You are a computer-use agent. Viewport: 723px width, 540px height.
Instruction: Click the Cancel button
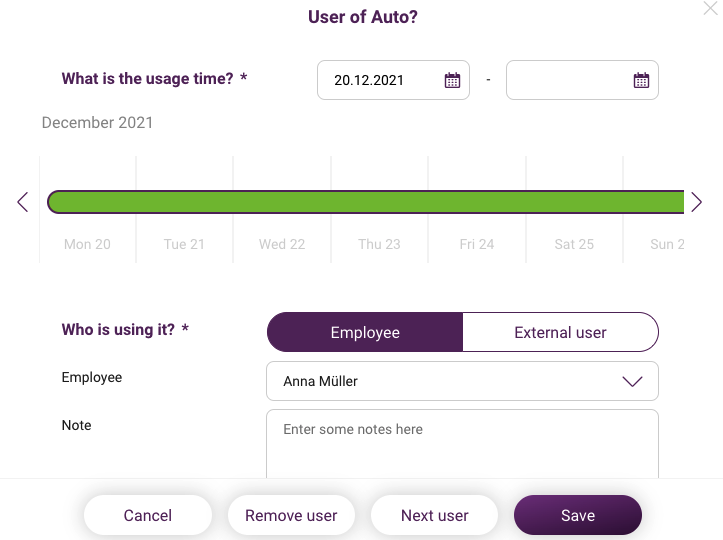148,515
